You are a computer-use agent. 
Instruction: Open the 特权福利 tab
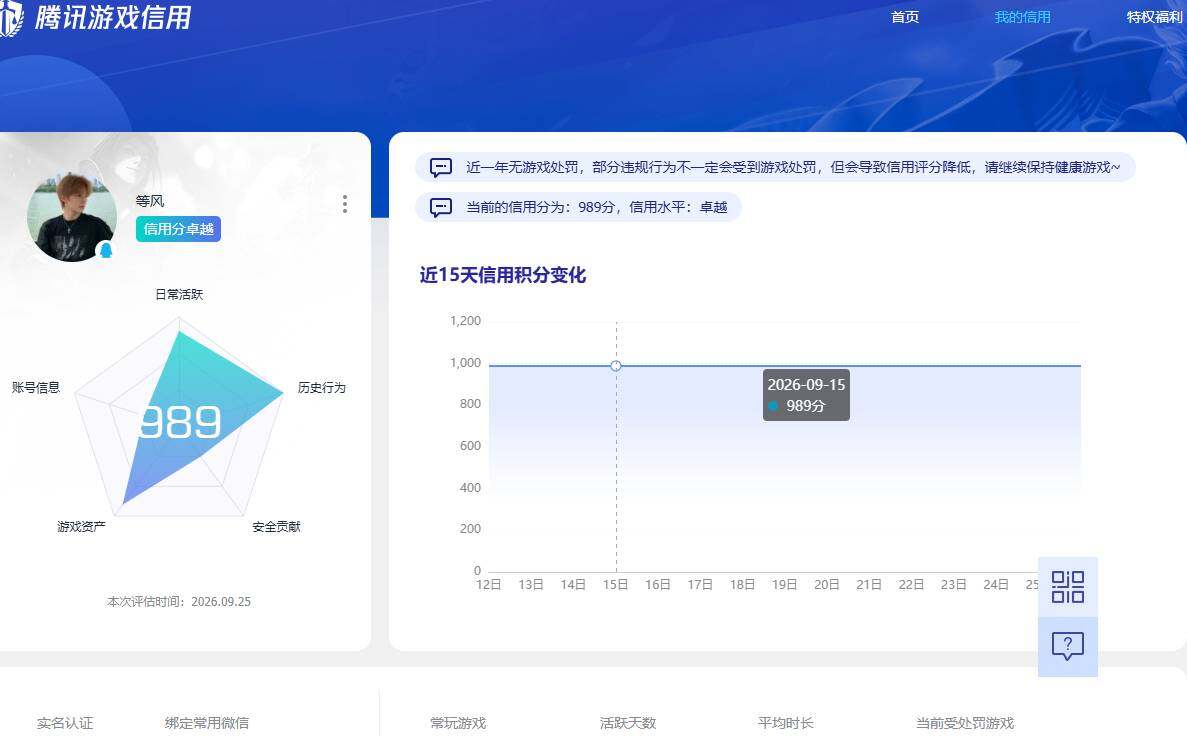[x=1154, y=17]
